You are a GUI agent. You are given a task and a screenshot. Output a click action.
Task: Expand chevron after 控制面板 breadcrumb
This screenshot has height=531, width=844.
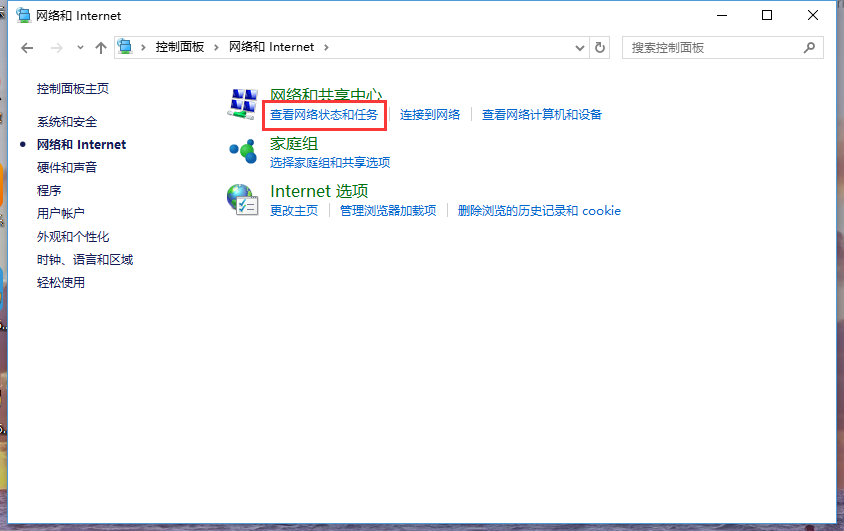pyautogui.click(x=216, y=47)
